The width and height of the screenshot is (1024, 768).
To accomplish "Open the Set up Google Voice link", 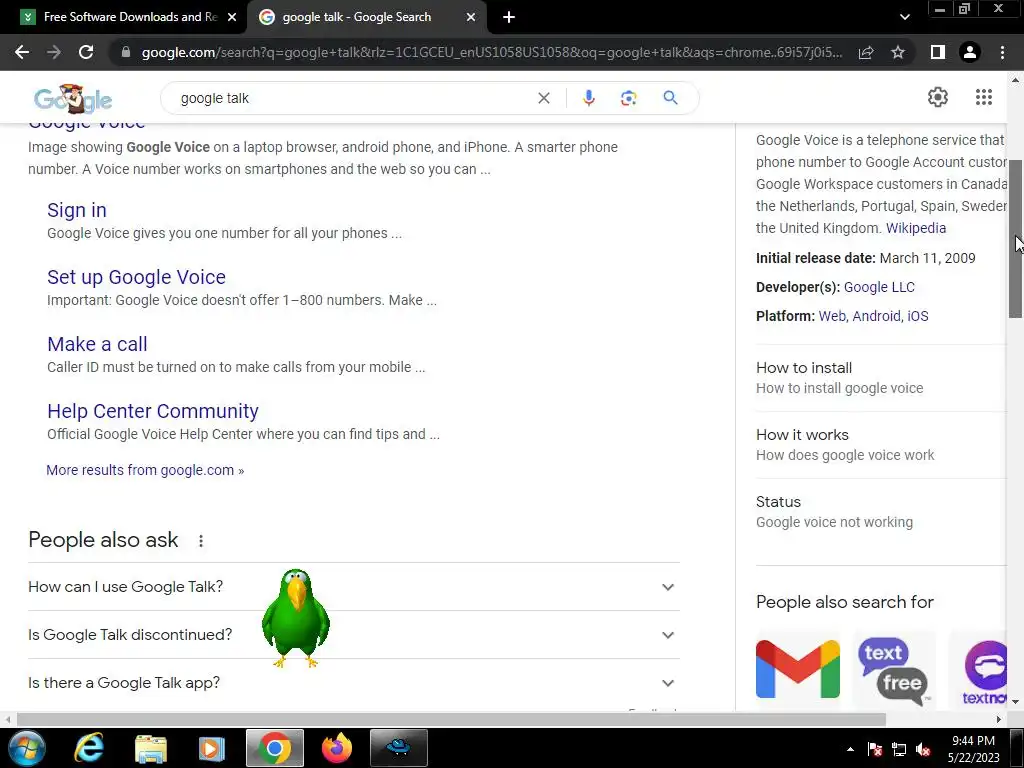I will click(x=136, y=277).
